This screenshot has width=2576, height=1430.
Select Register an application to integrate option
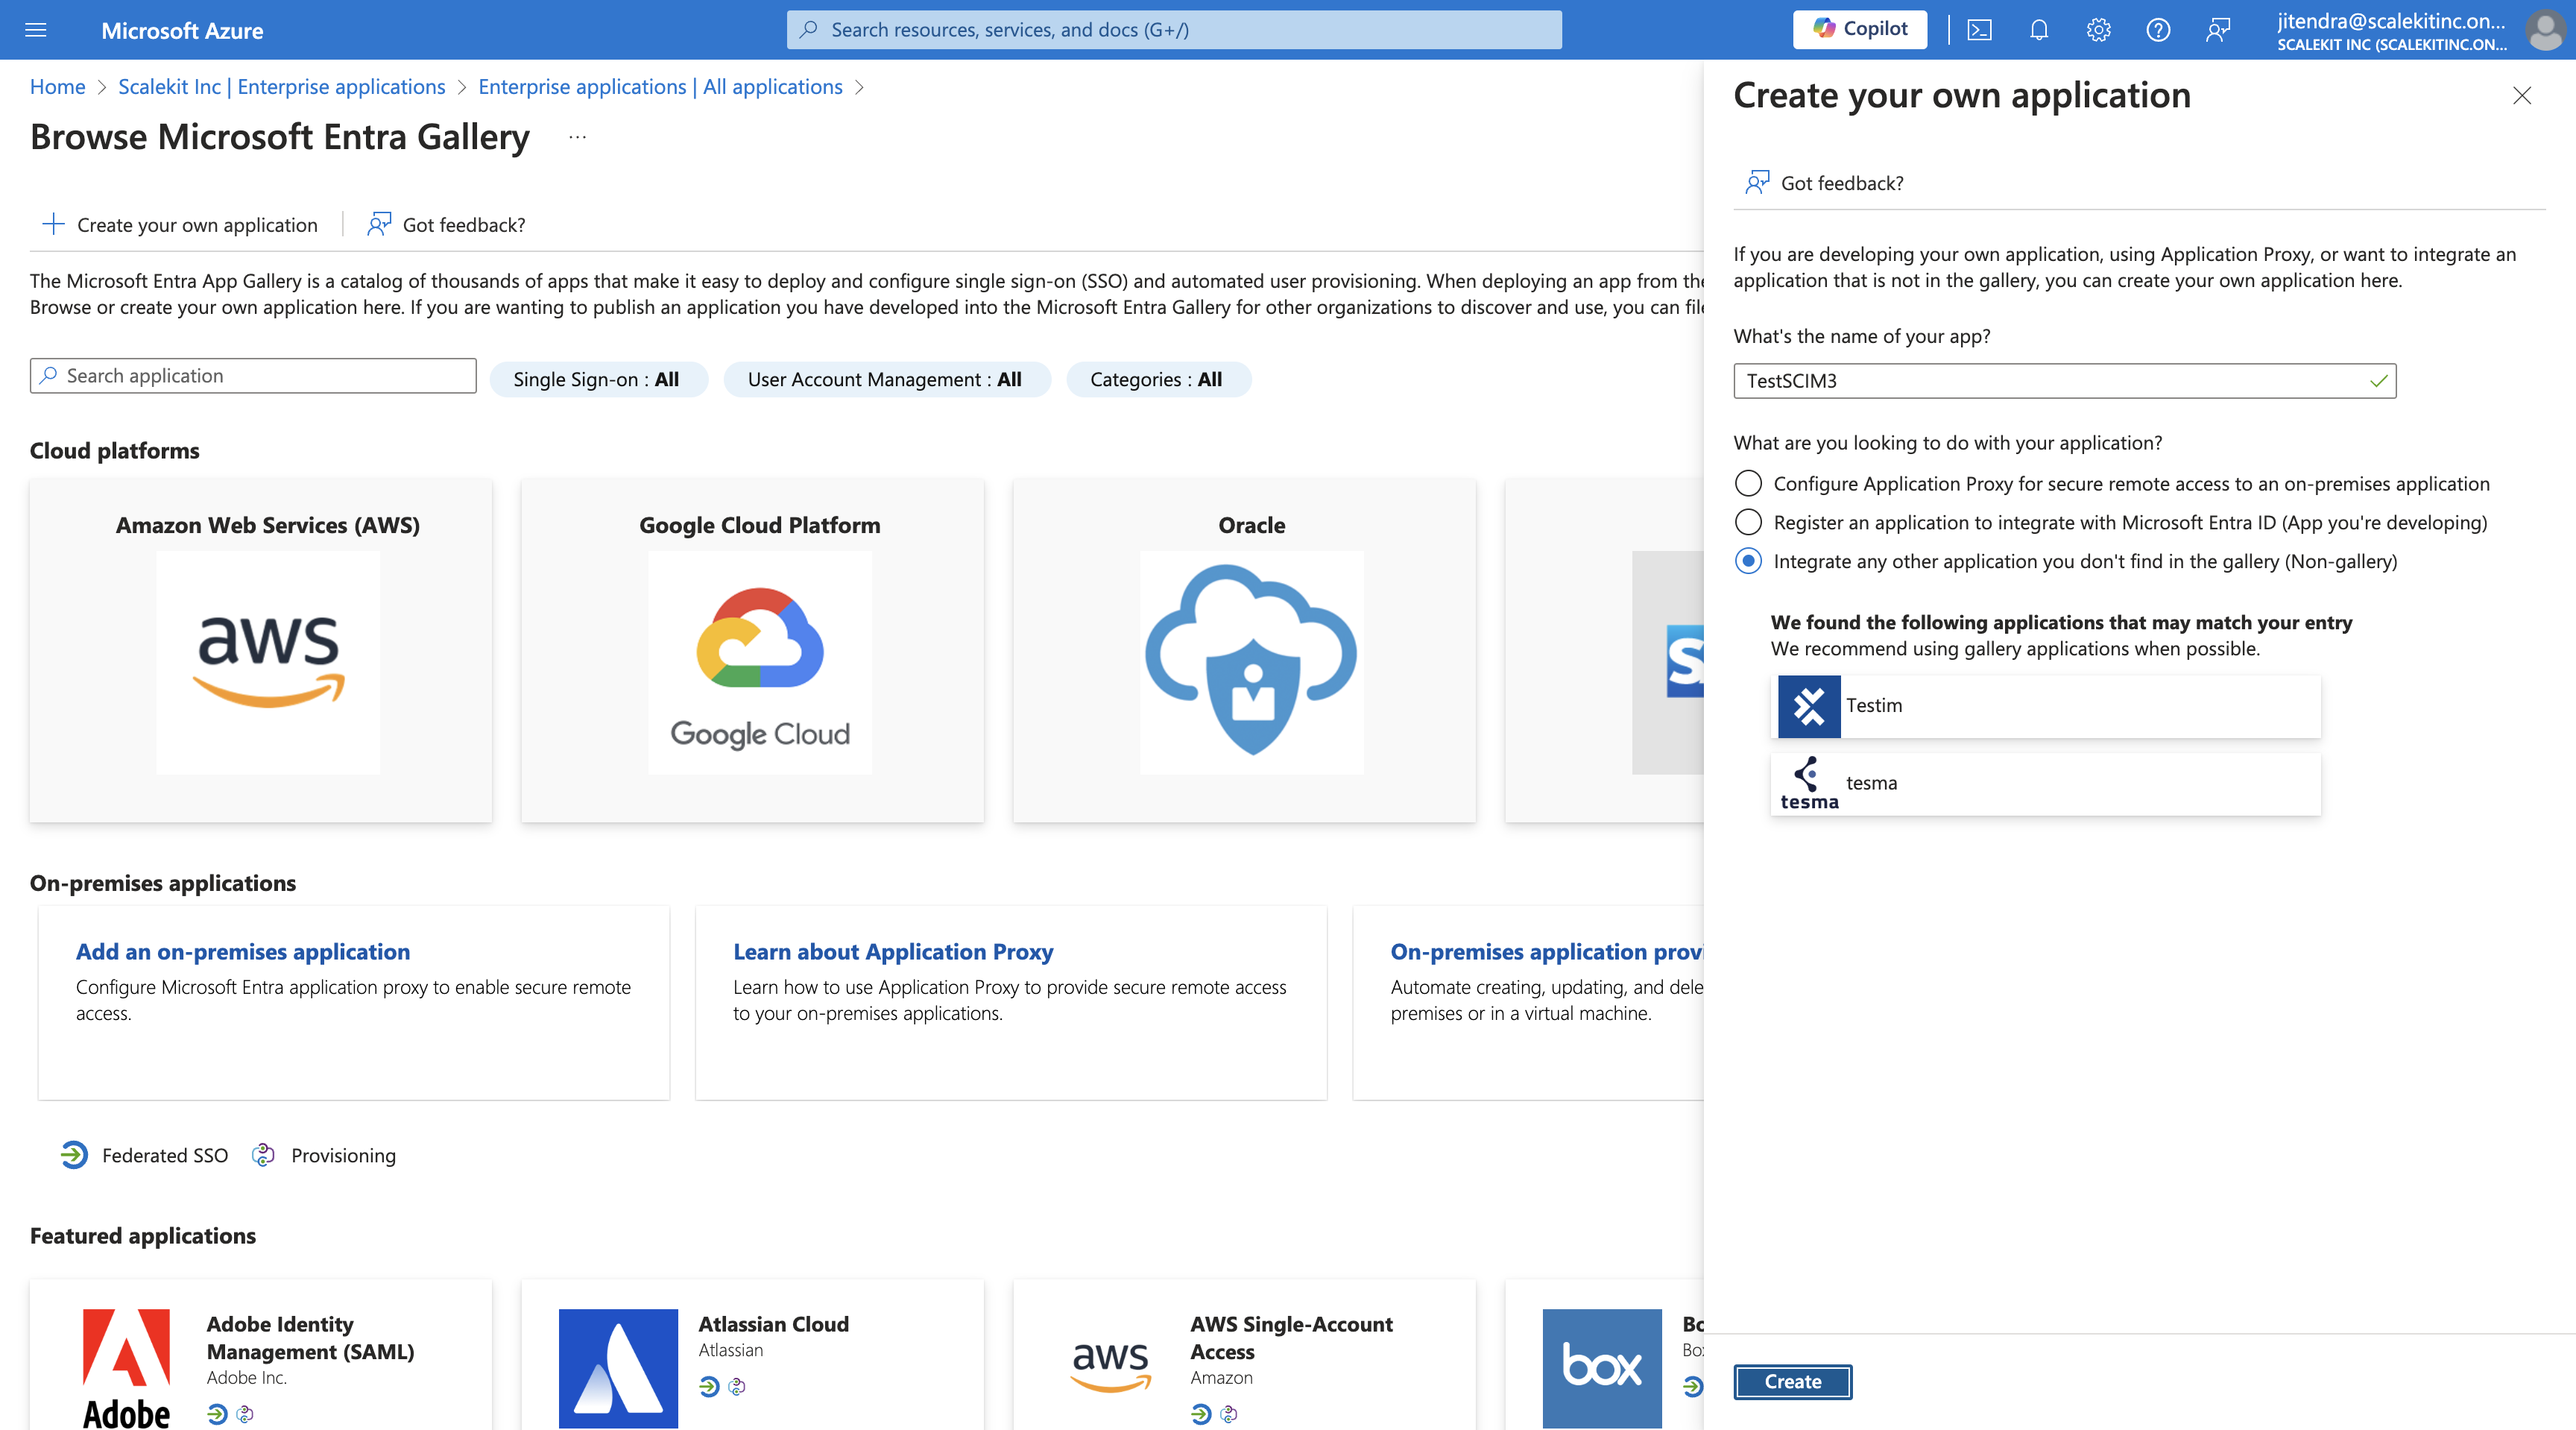point(1748,522)
